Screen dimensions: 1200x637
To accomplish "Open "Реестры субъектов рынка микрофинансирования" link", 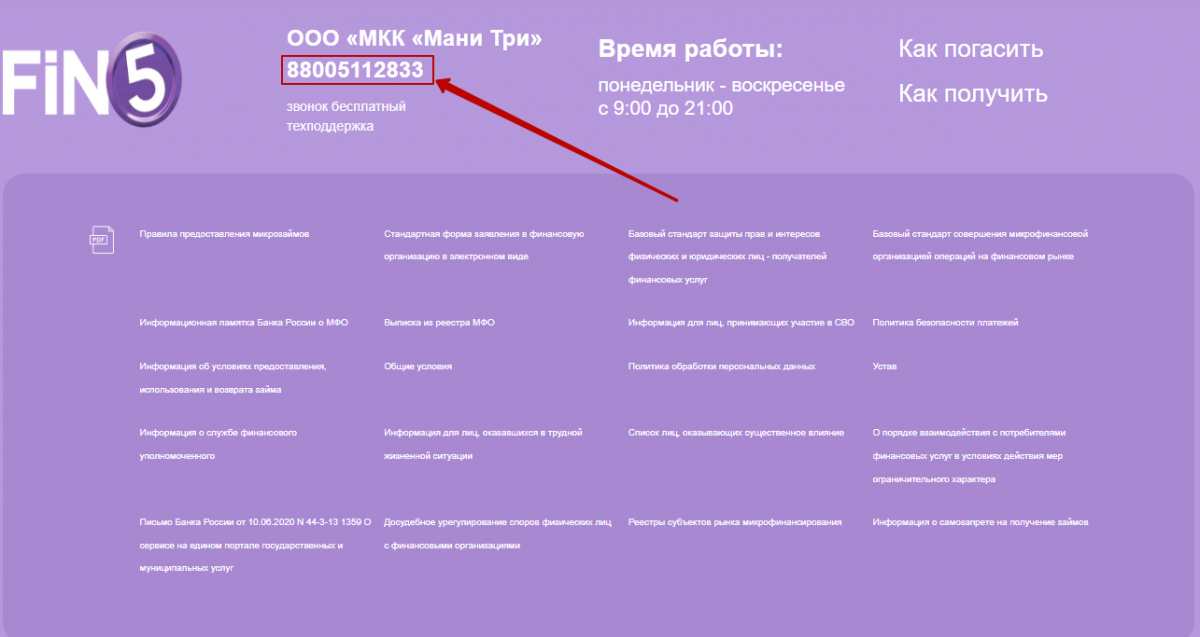I will click(x=735, y=522).
